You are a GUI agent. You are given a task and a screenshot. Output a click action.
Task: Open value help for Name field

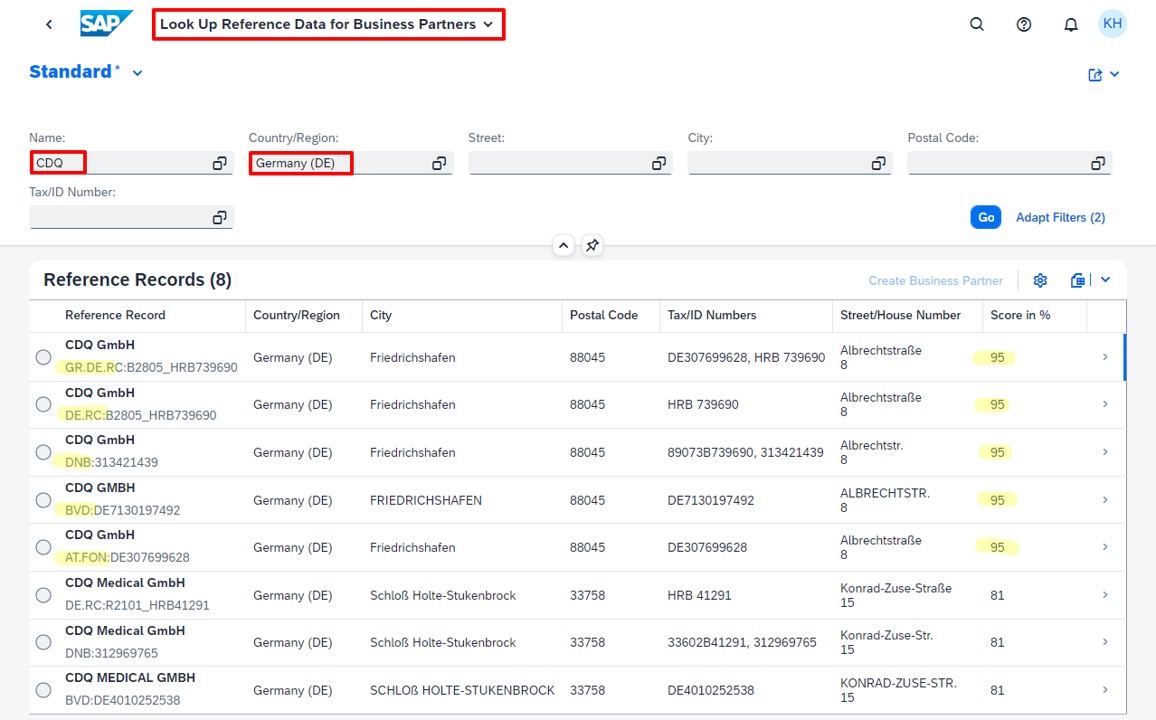pos(219,163)
